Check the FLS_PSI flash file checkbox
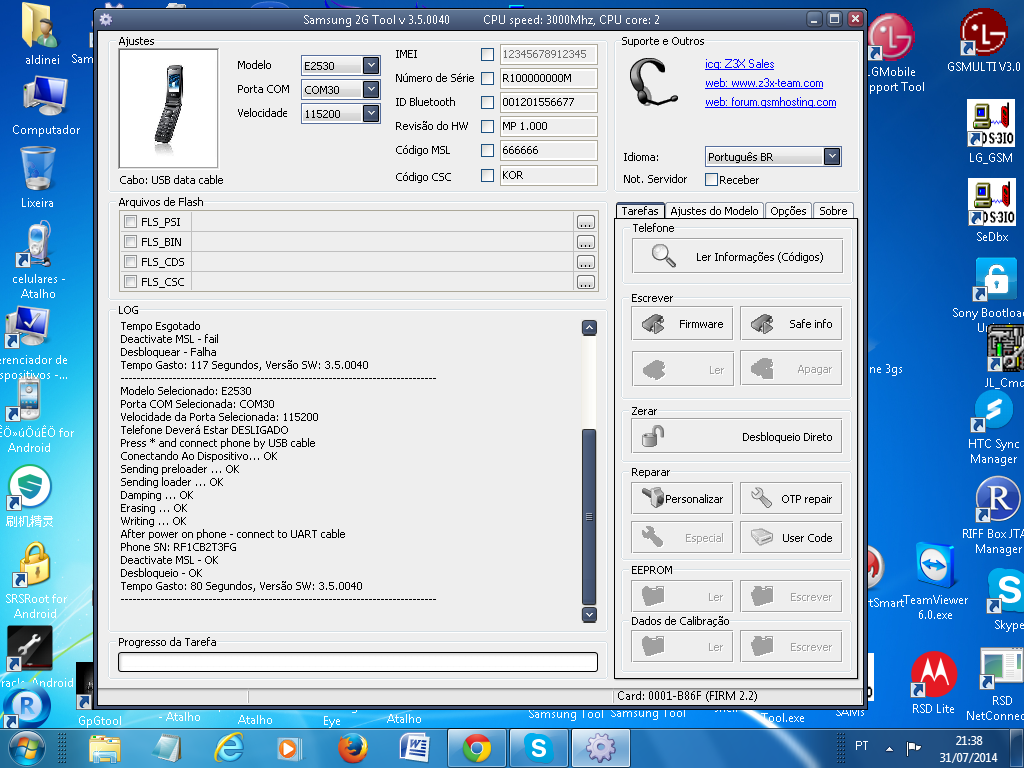 [x=131, y=222]
